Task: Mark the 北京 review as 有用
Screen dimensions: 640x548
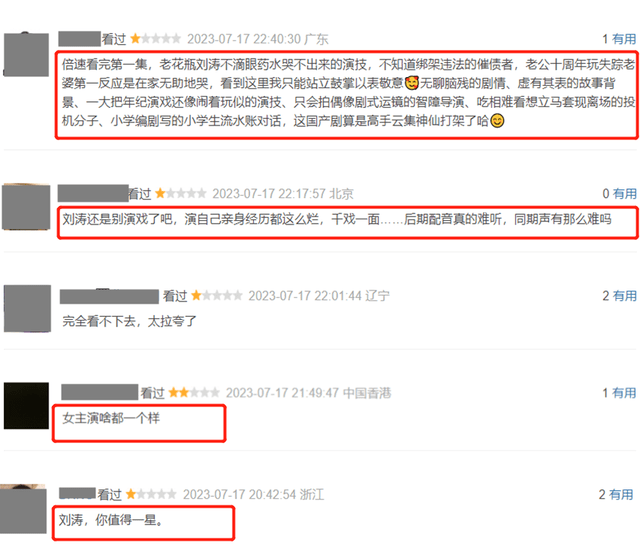Action: click(x=625, y=193)
